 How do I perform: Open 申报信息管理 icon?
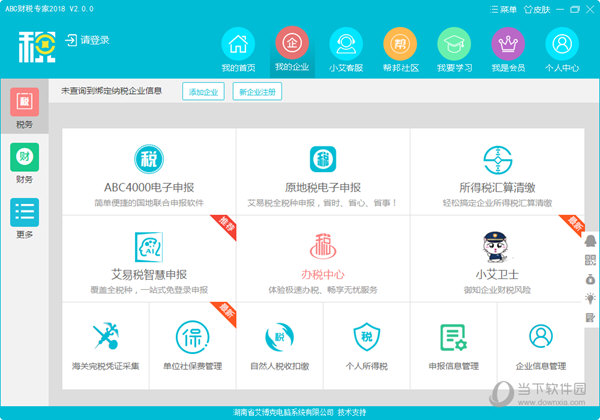pos(453,337)
